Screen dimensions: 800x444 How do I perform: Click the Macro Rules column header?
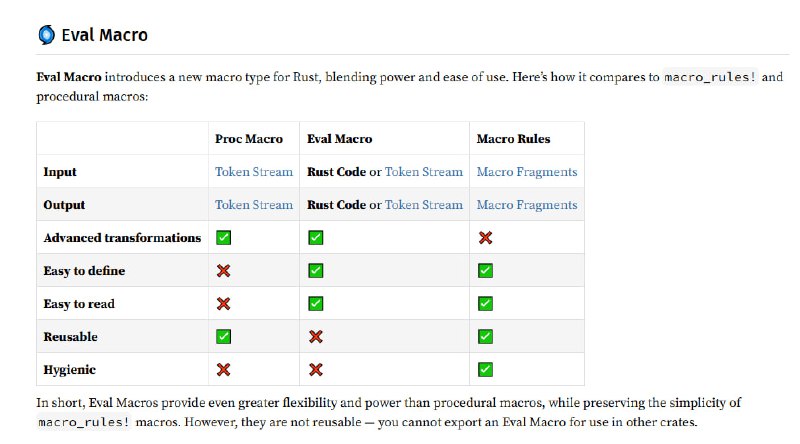(x=513, y=139)
